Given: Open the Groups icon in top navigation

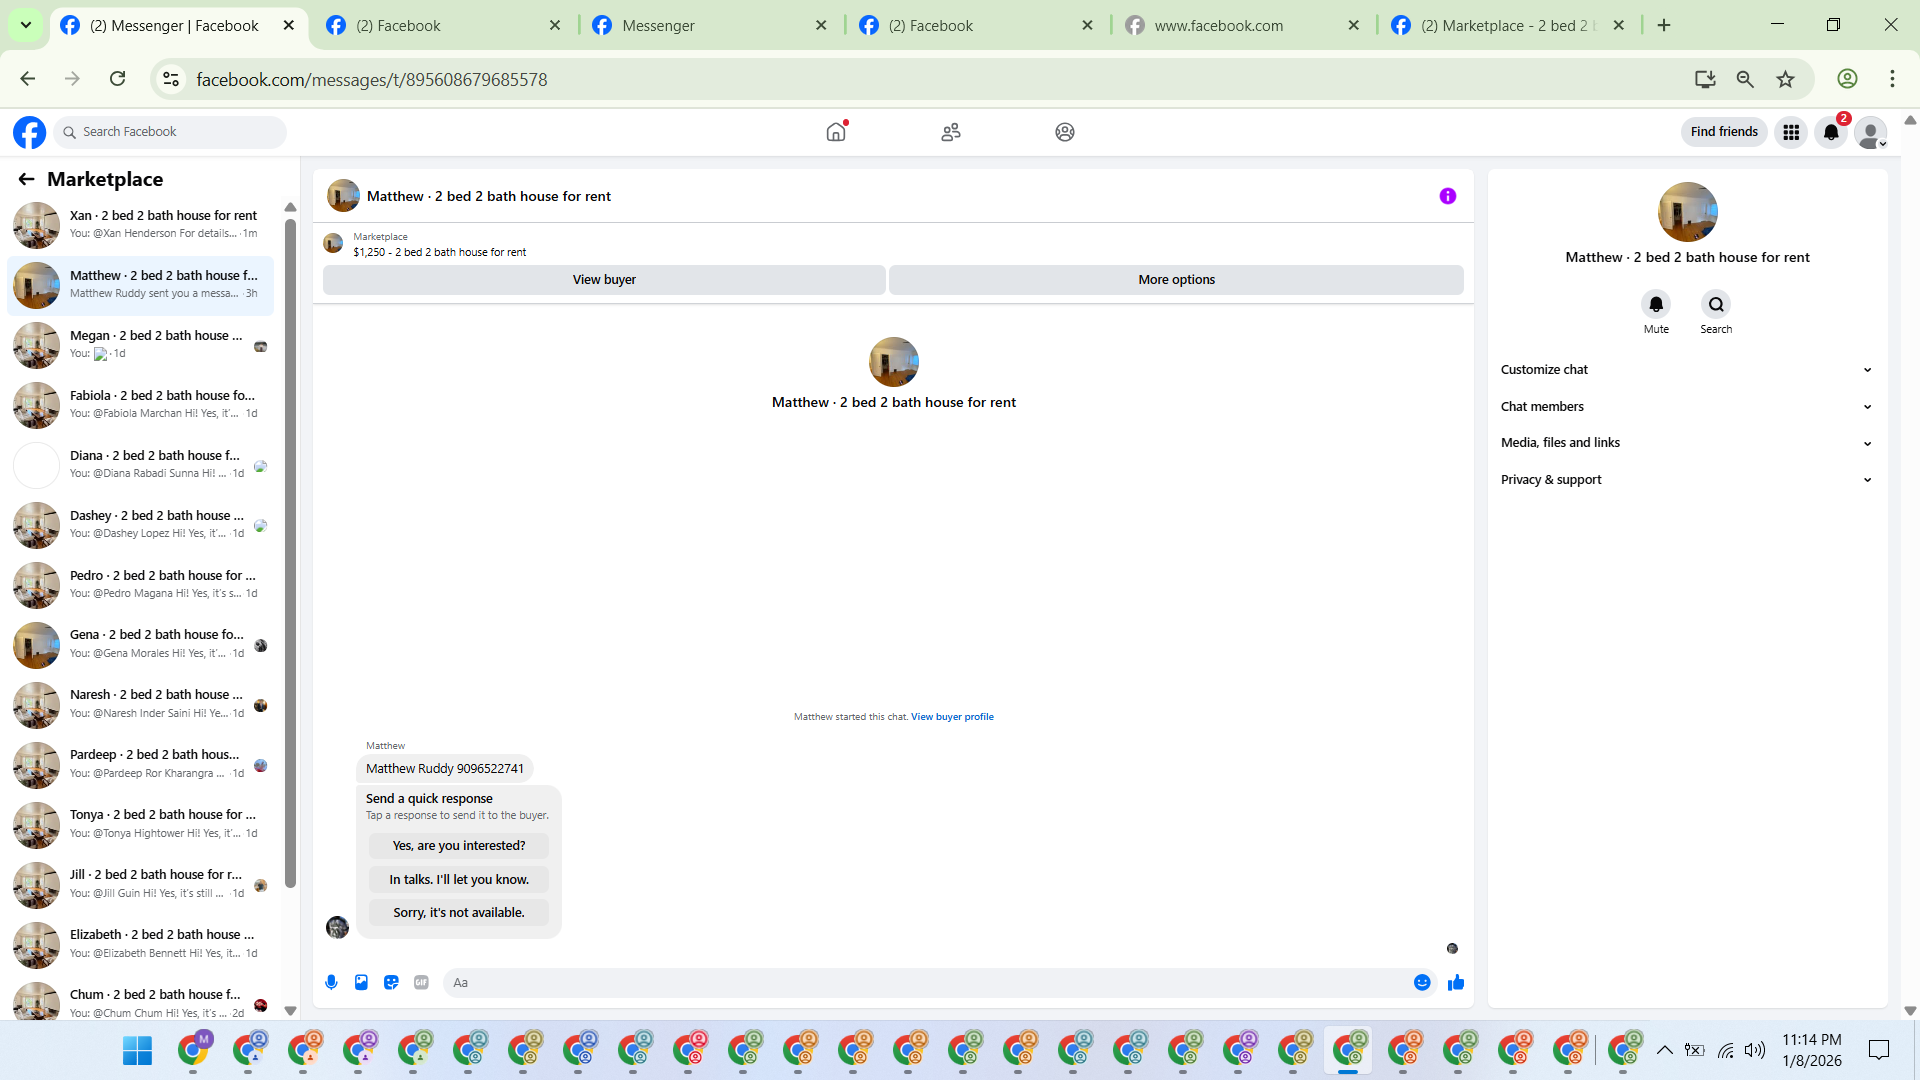Looking at the screenshot, I should tap(1065, 132).
